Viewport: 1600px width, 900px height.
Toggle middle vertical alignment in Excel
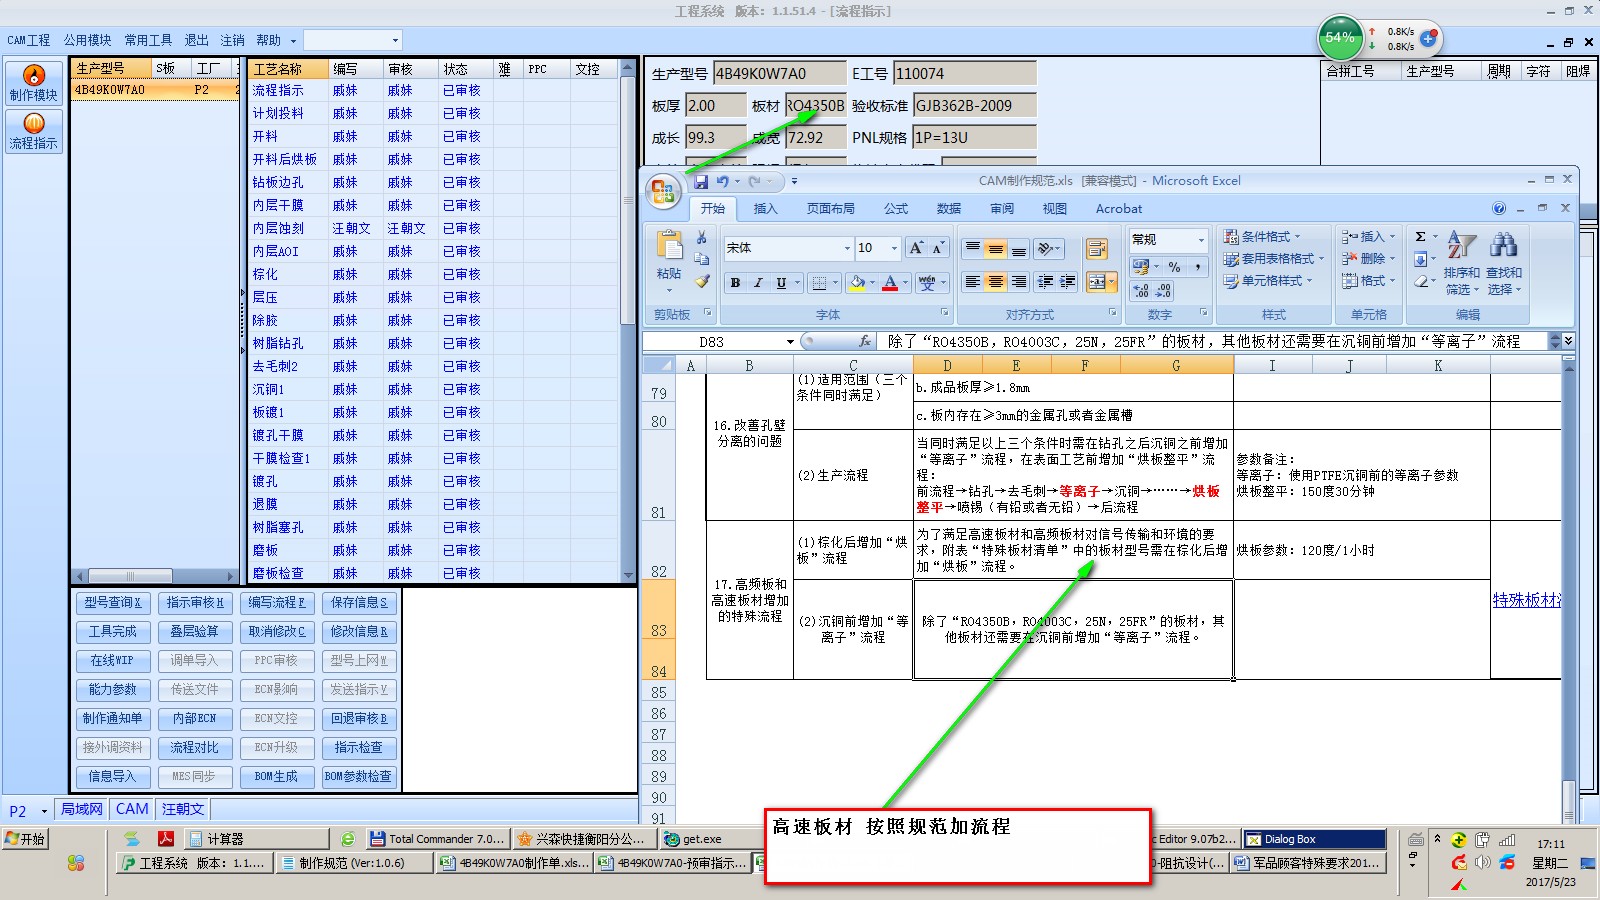(995, 248)
